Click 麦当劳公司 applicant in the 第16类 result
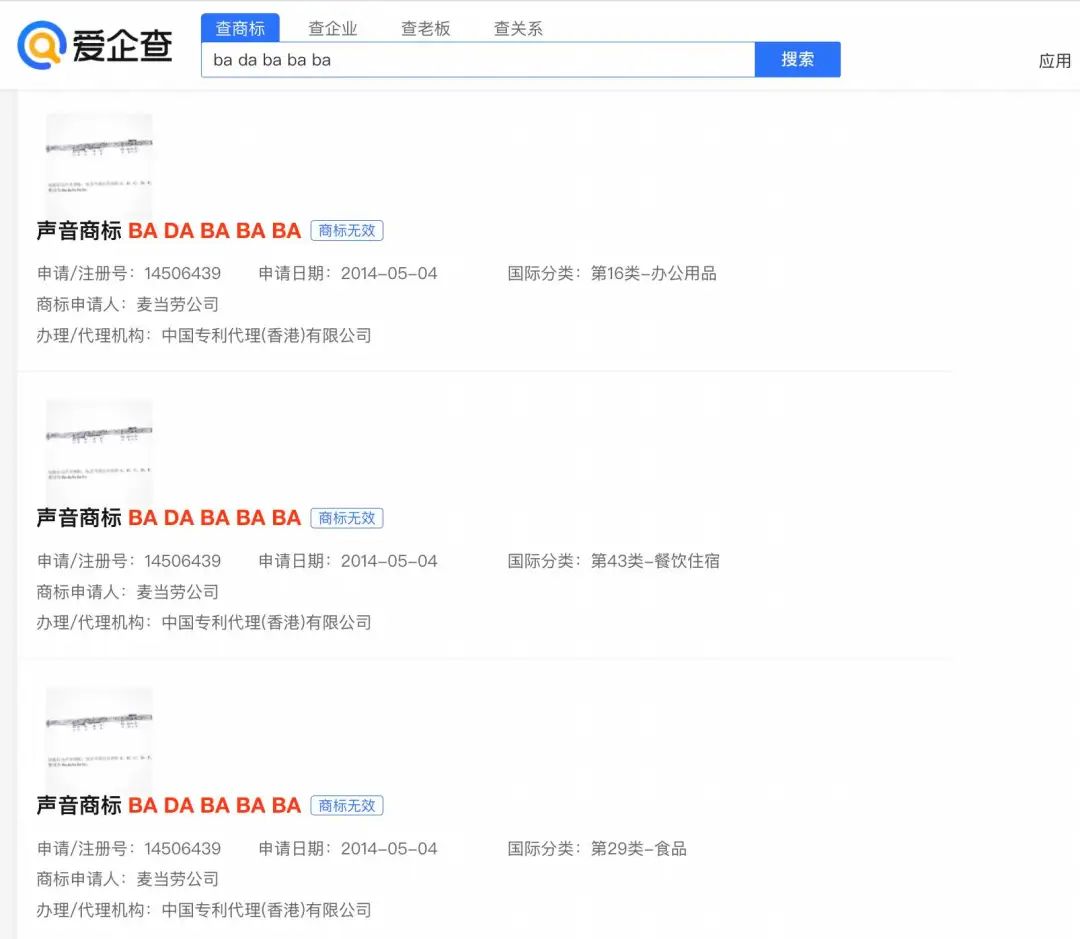This screenshot has height=939, width=1080. pos(178,304)
